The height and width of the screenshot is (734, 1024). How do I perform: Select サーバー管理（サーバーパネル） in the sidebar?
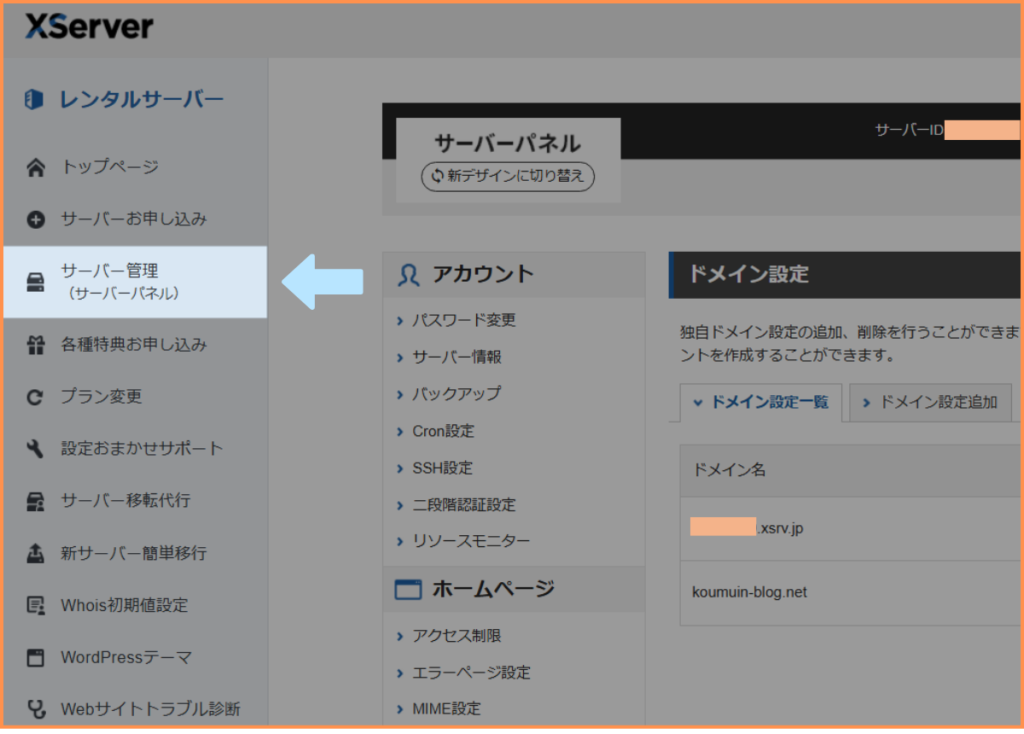click(135, 282)
